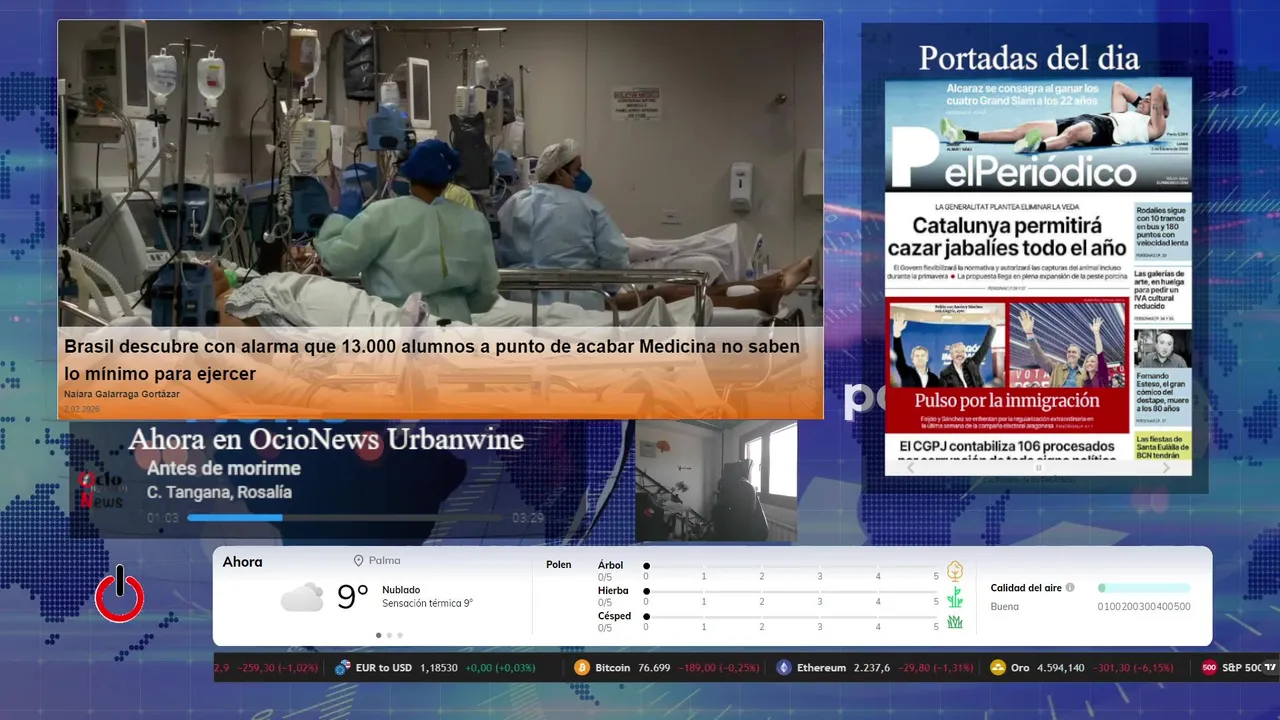Click the Palma location label

[x=384, y=562]
